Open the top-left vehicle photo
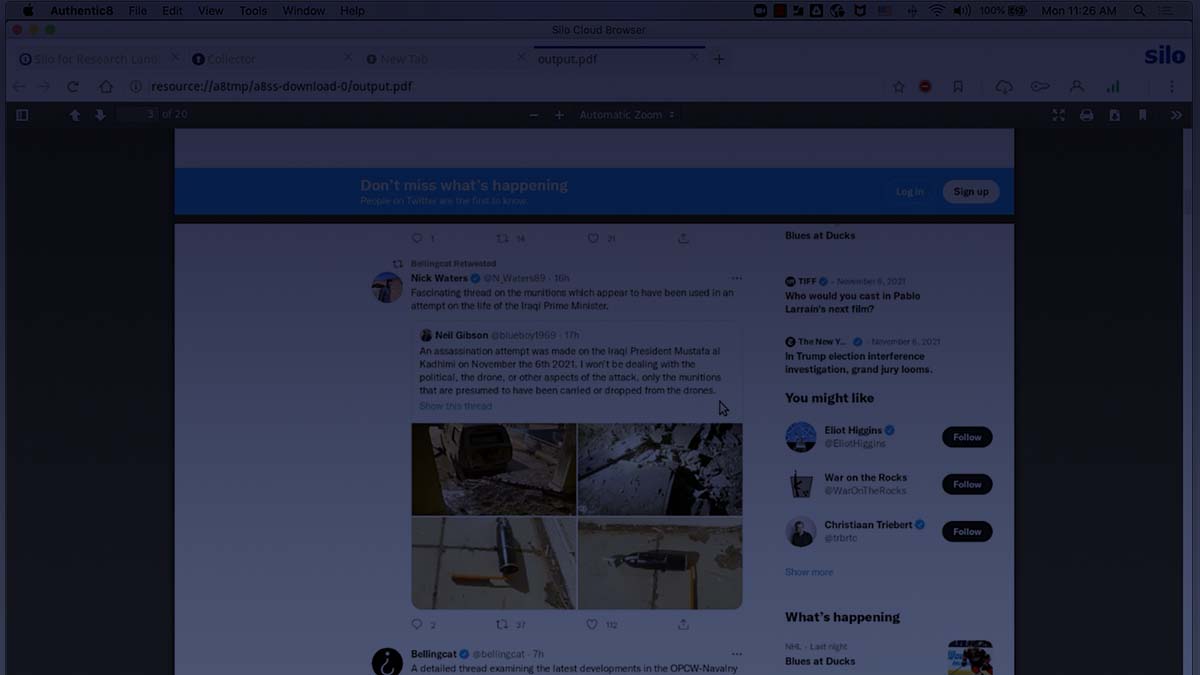 [494, 469]
